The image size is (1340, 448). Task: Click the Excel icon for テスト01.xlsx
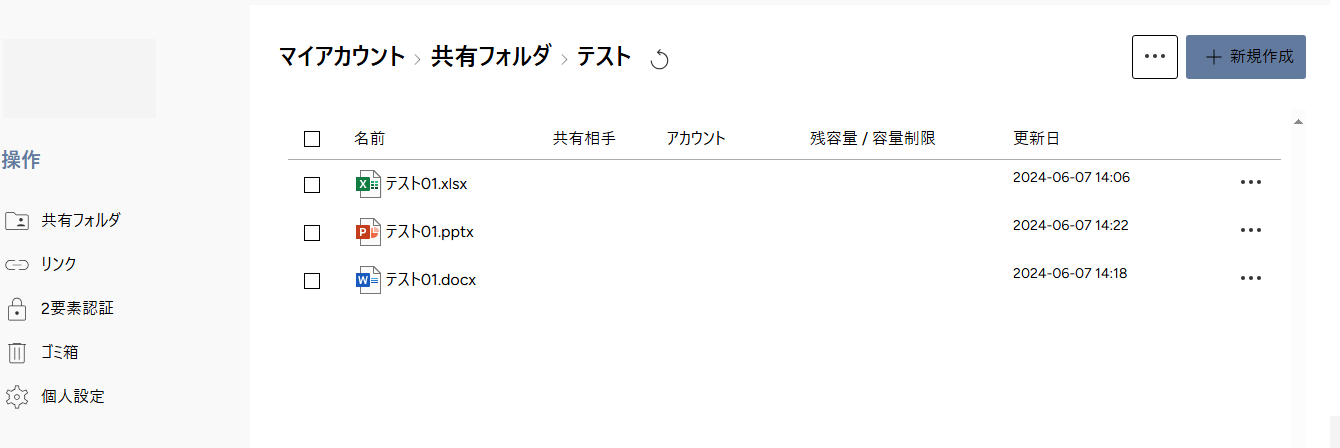[368, 184]
